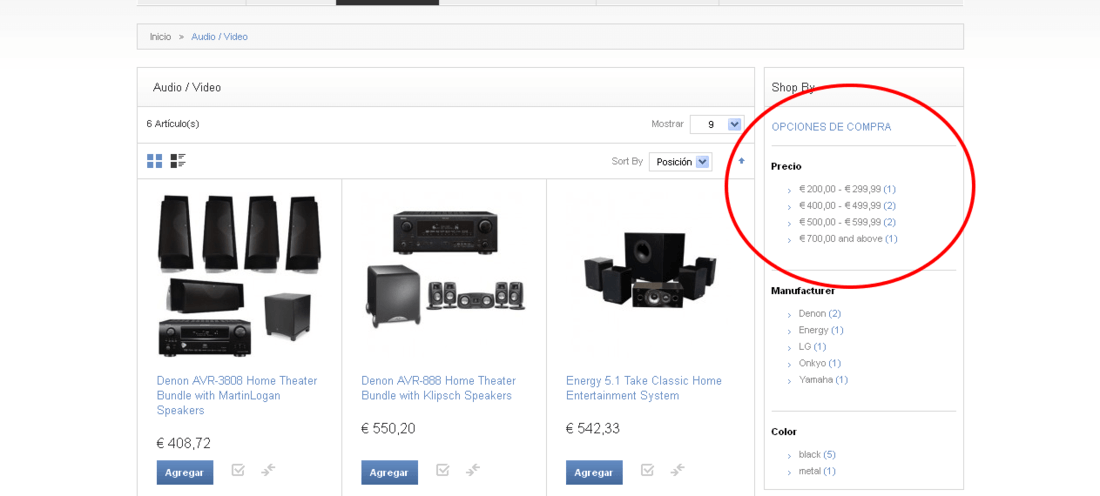Click the price '€ 542,33'
The width and height of the screenshot is (1100, 496).
tap(593, 428)
